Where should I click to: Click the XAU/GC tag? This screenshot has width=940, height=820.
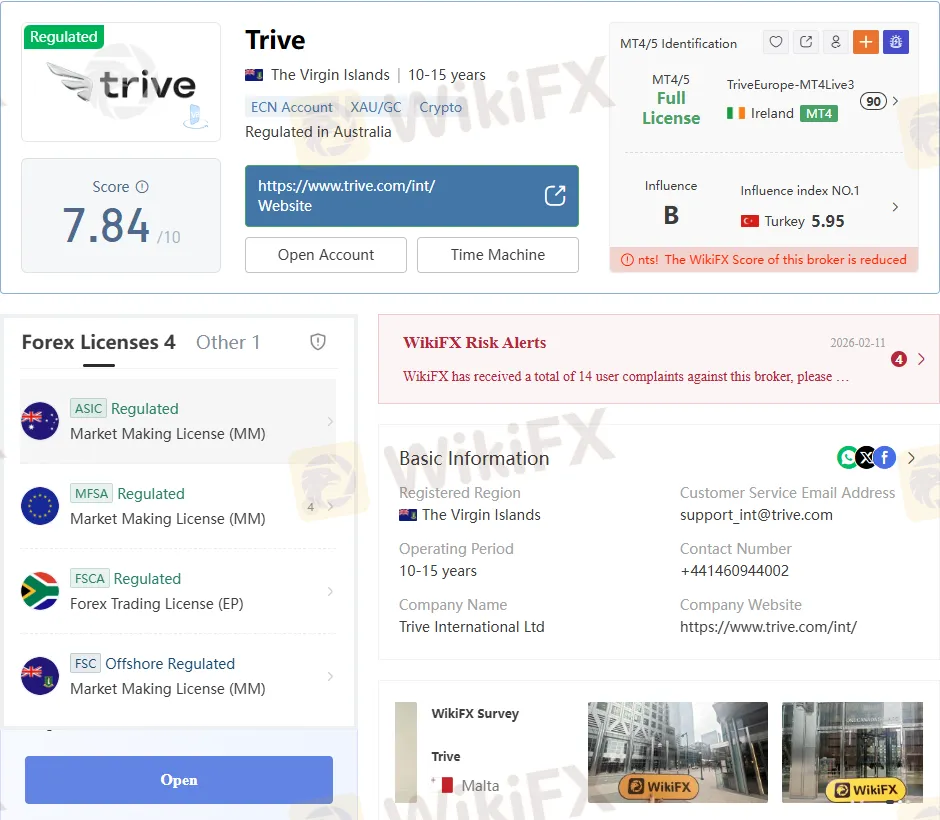376,107
